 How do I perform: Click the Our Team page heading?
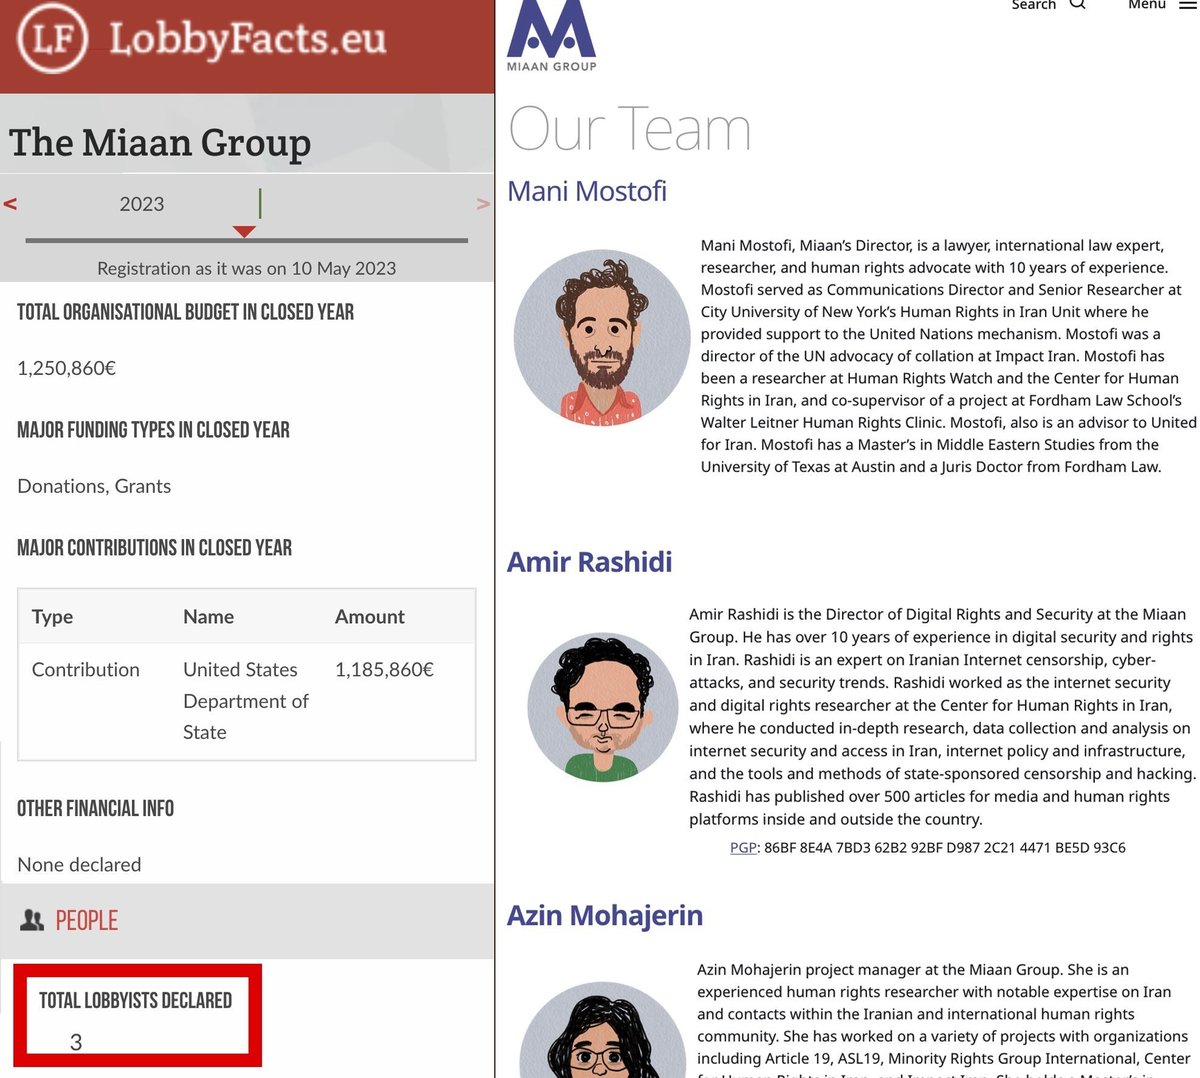pyautogui.click(x=629, y=129)
